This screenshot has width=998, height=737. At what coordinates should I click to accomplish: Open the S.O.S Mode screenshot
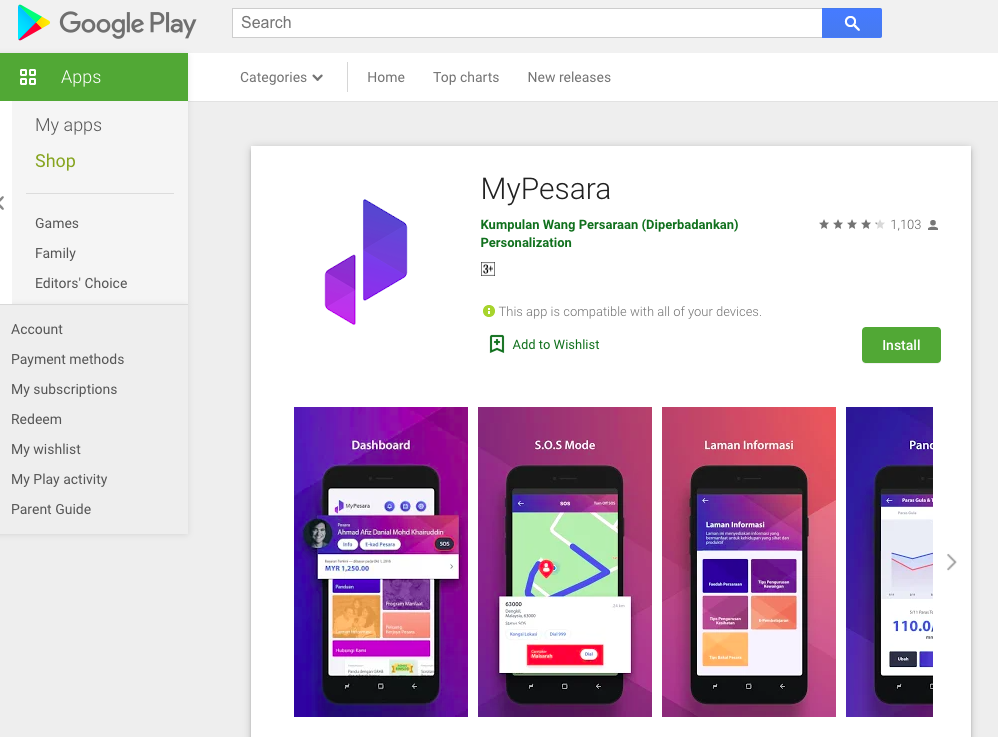[x=565, y=562]
